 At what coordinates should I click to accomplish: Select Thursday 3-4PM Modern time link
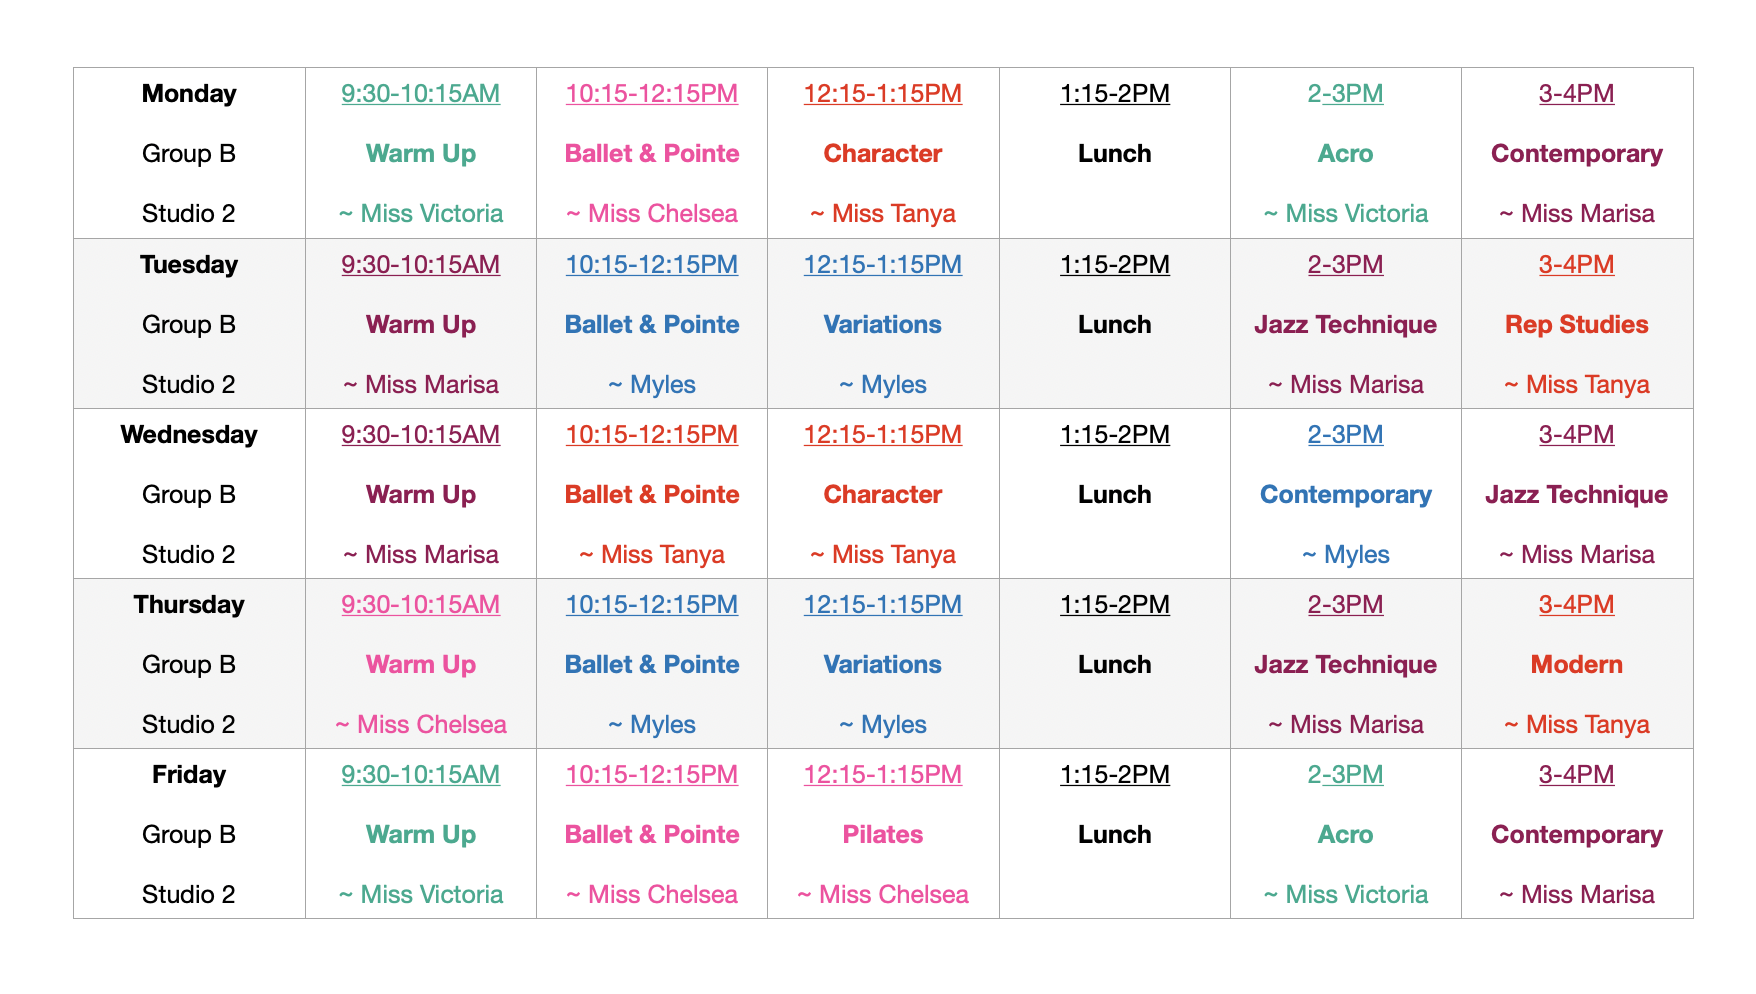click(1576, 605)
